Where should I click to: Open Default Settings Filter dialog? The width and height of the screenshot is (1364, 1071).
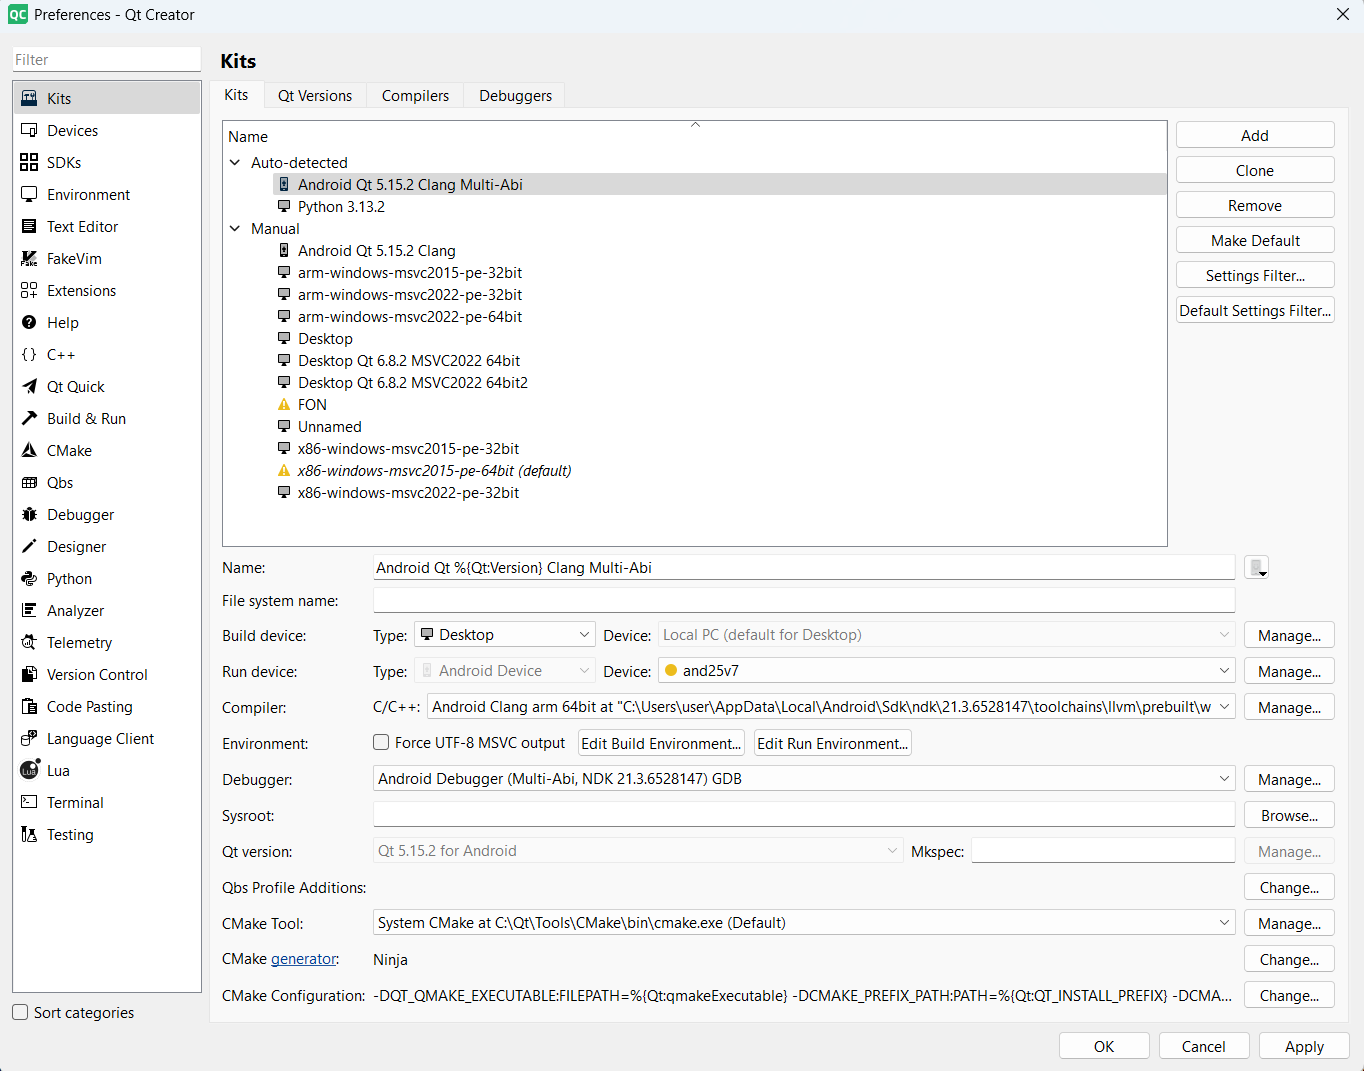pos(1255,310)
